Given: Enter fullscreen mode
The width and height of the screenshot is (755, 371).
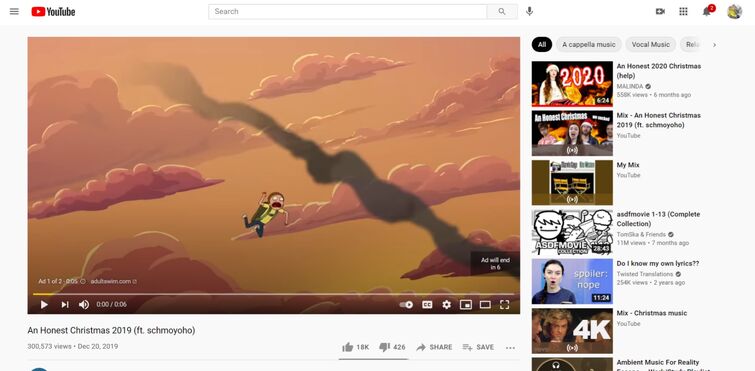Looking at the screenshot, I should 504,305.
